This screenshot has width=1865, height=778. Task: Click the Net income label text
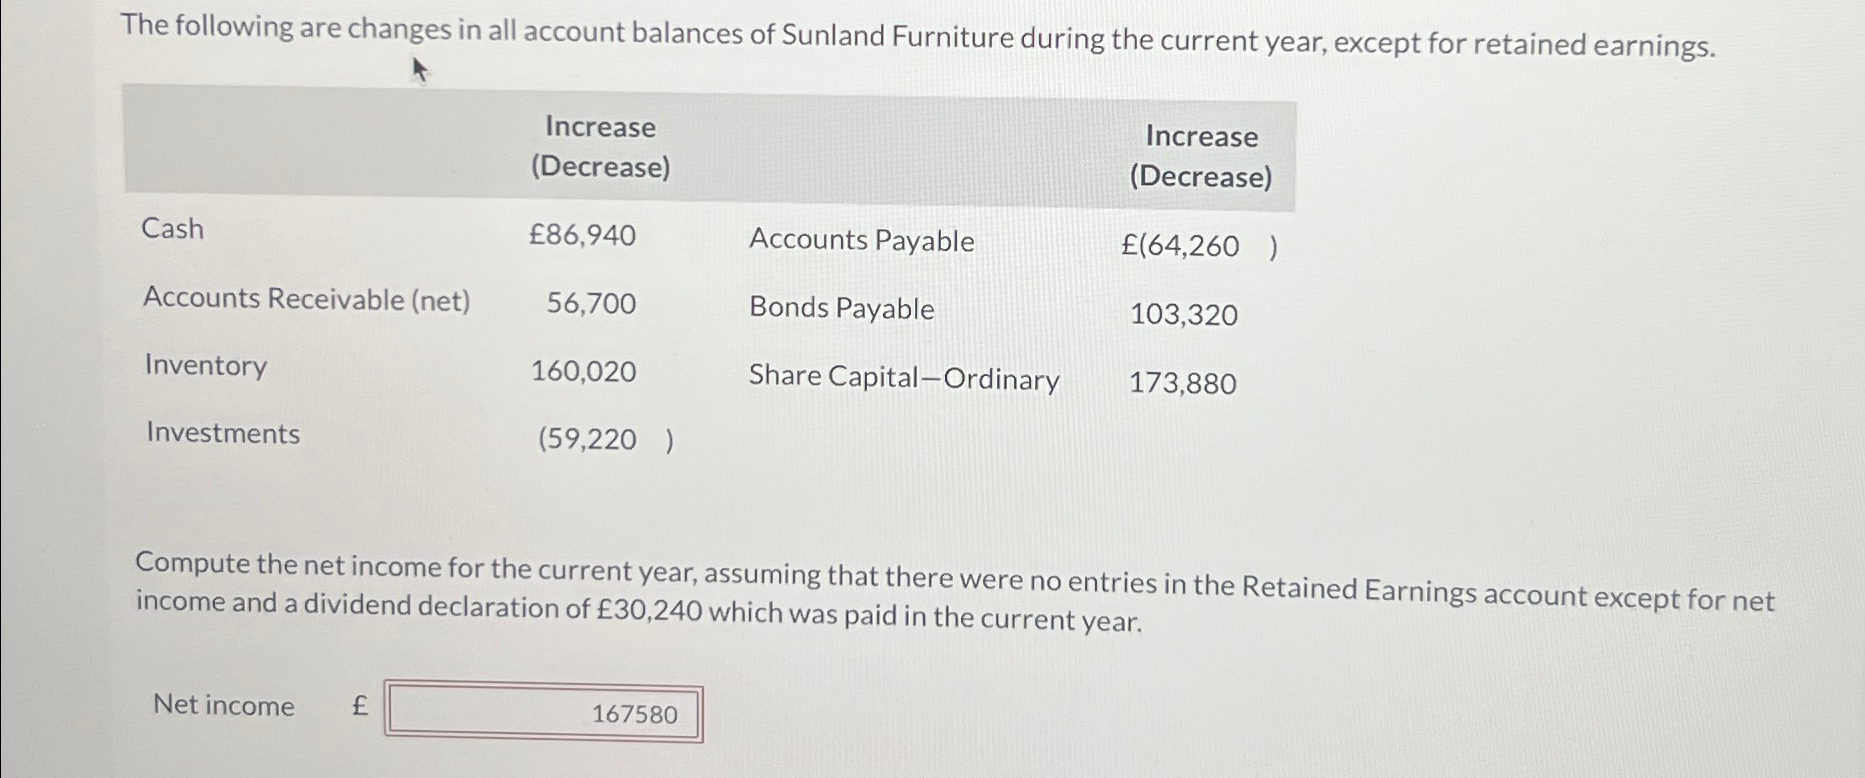pos(223,705)
